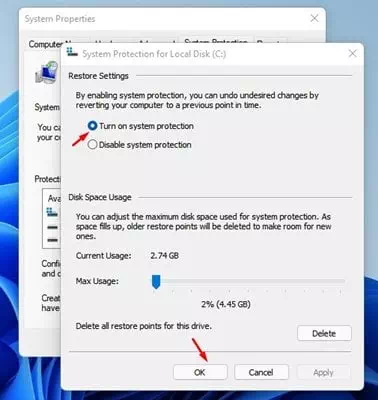Click the drive icon in dialog title bar
The width and height of the screenshot is (378, 400).
pyautogui.click(x=72, y=52)
